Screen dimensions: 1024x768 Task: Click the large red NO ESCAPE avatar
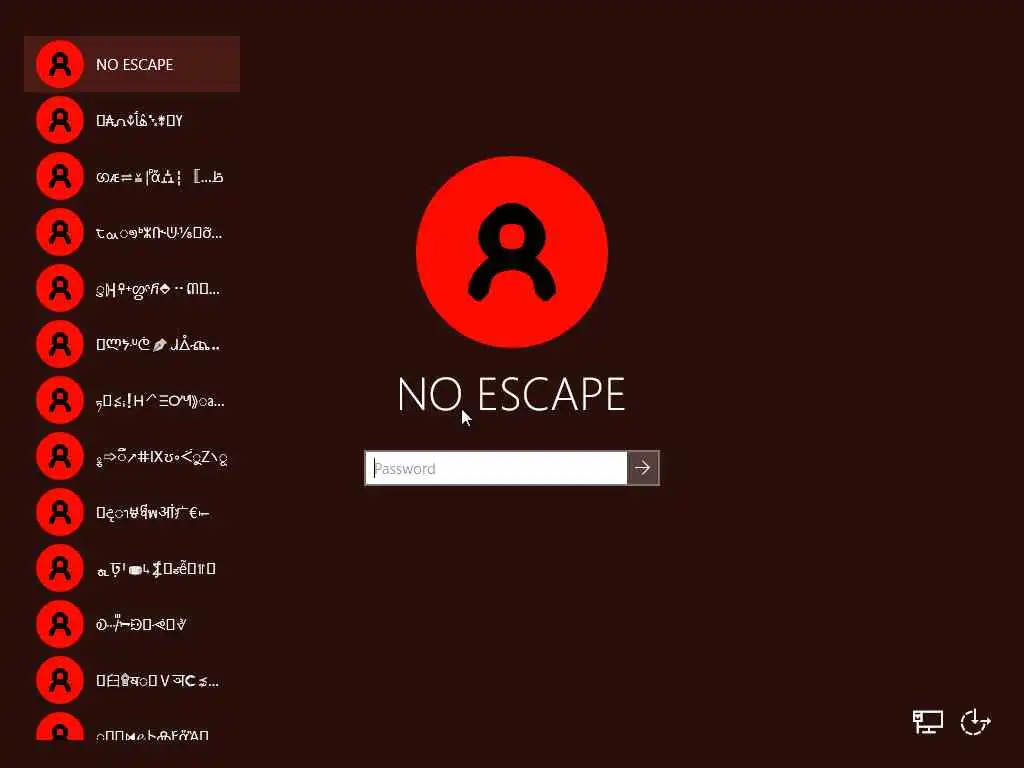point(512,251)
